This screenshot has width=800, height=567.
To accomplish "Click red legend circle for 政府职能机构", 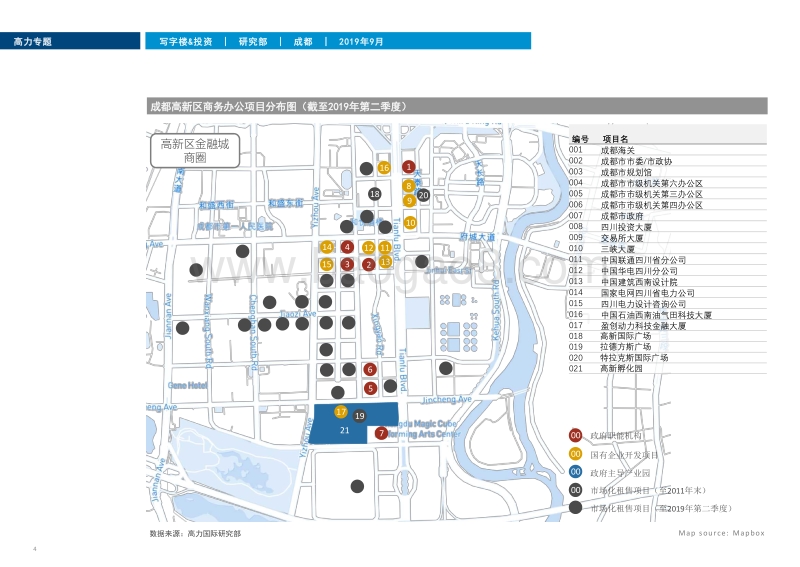I will 576,435.
